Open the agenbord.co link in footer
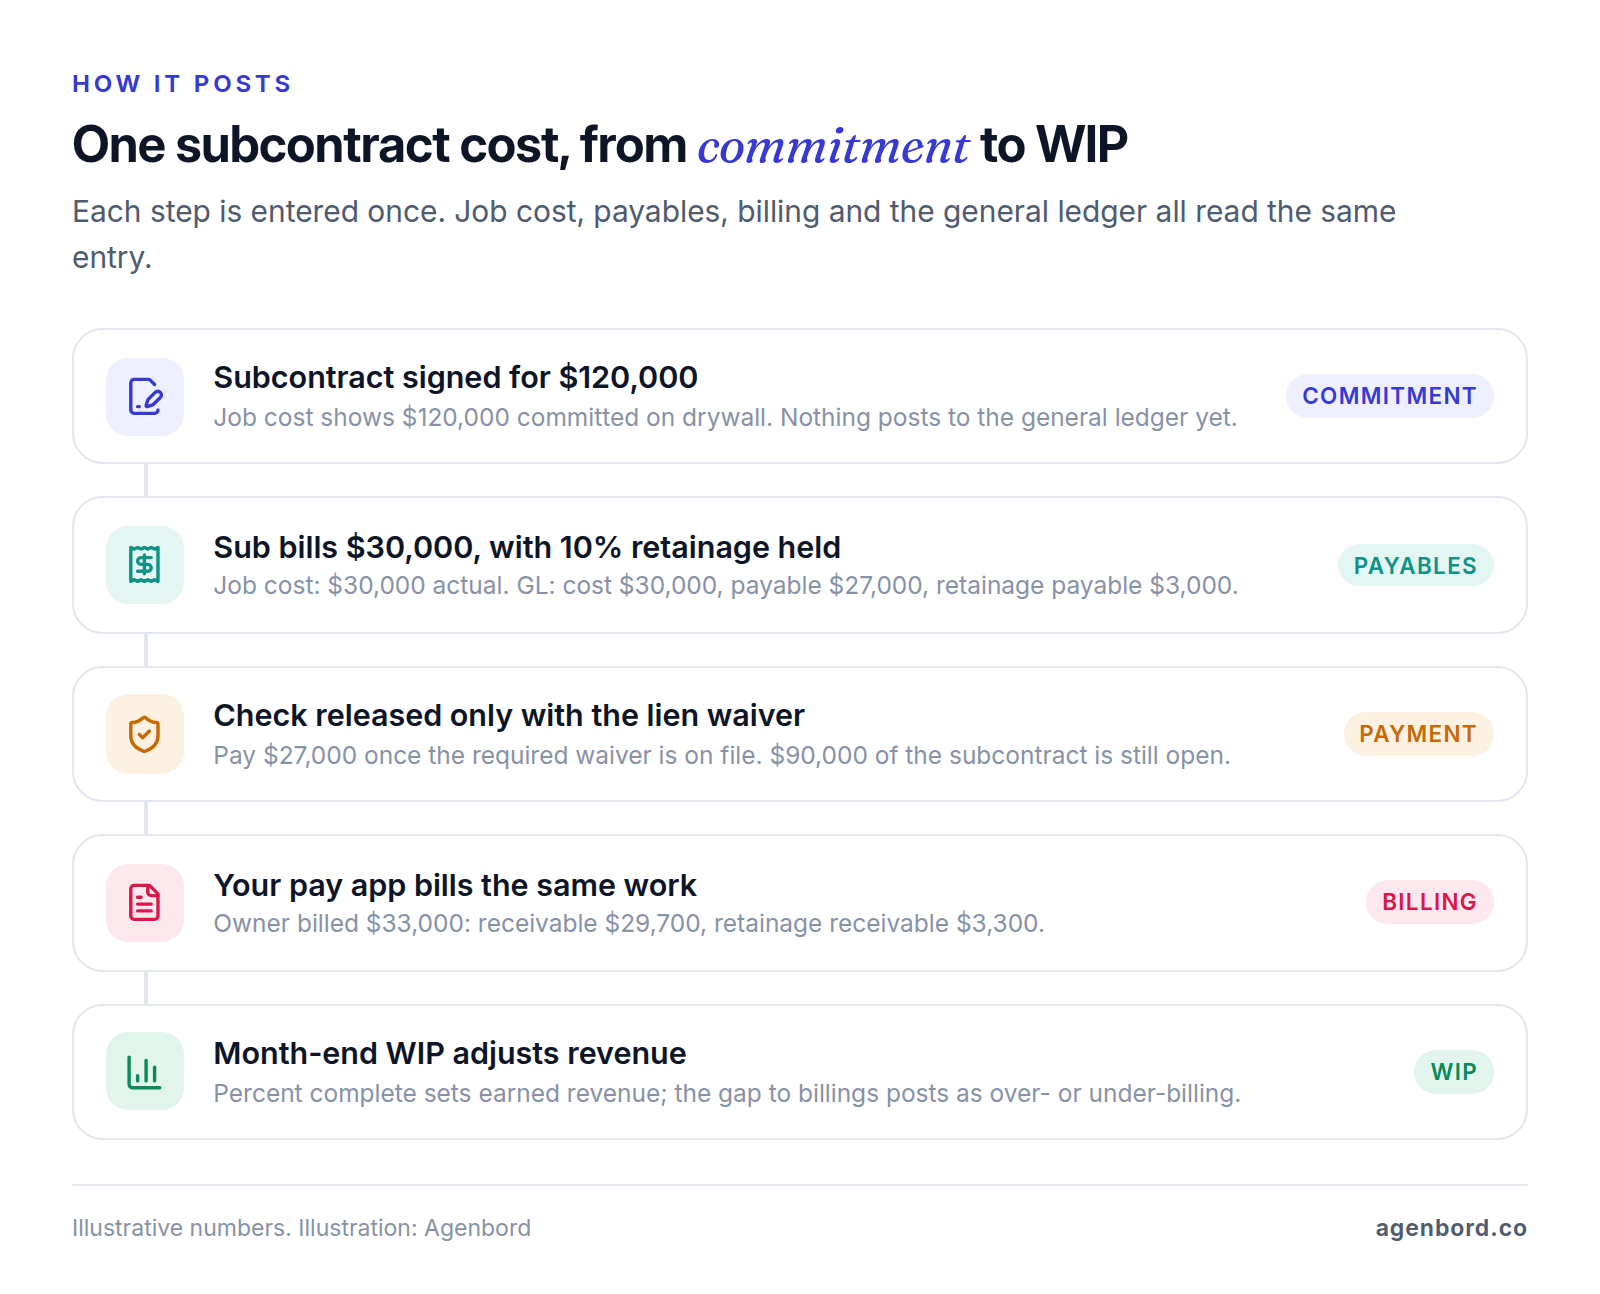This screenshot has width=1600, height=1294. tap(1451, 1228)
